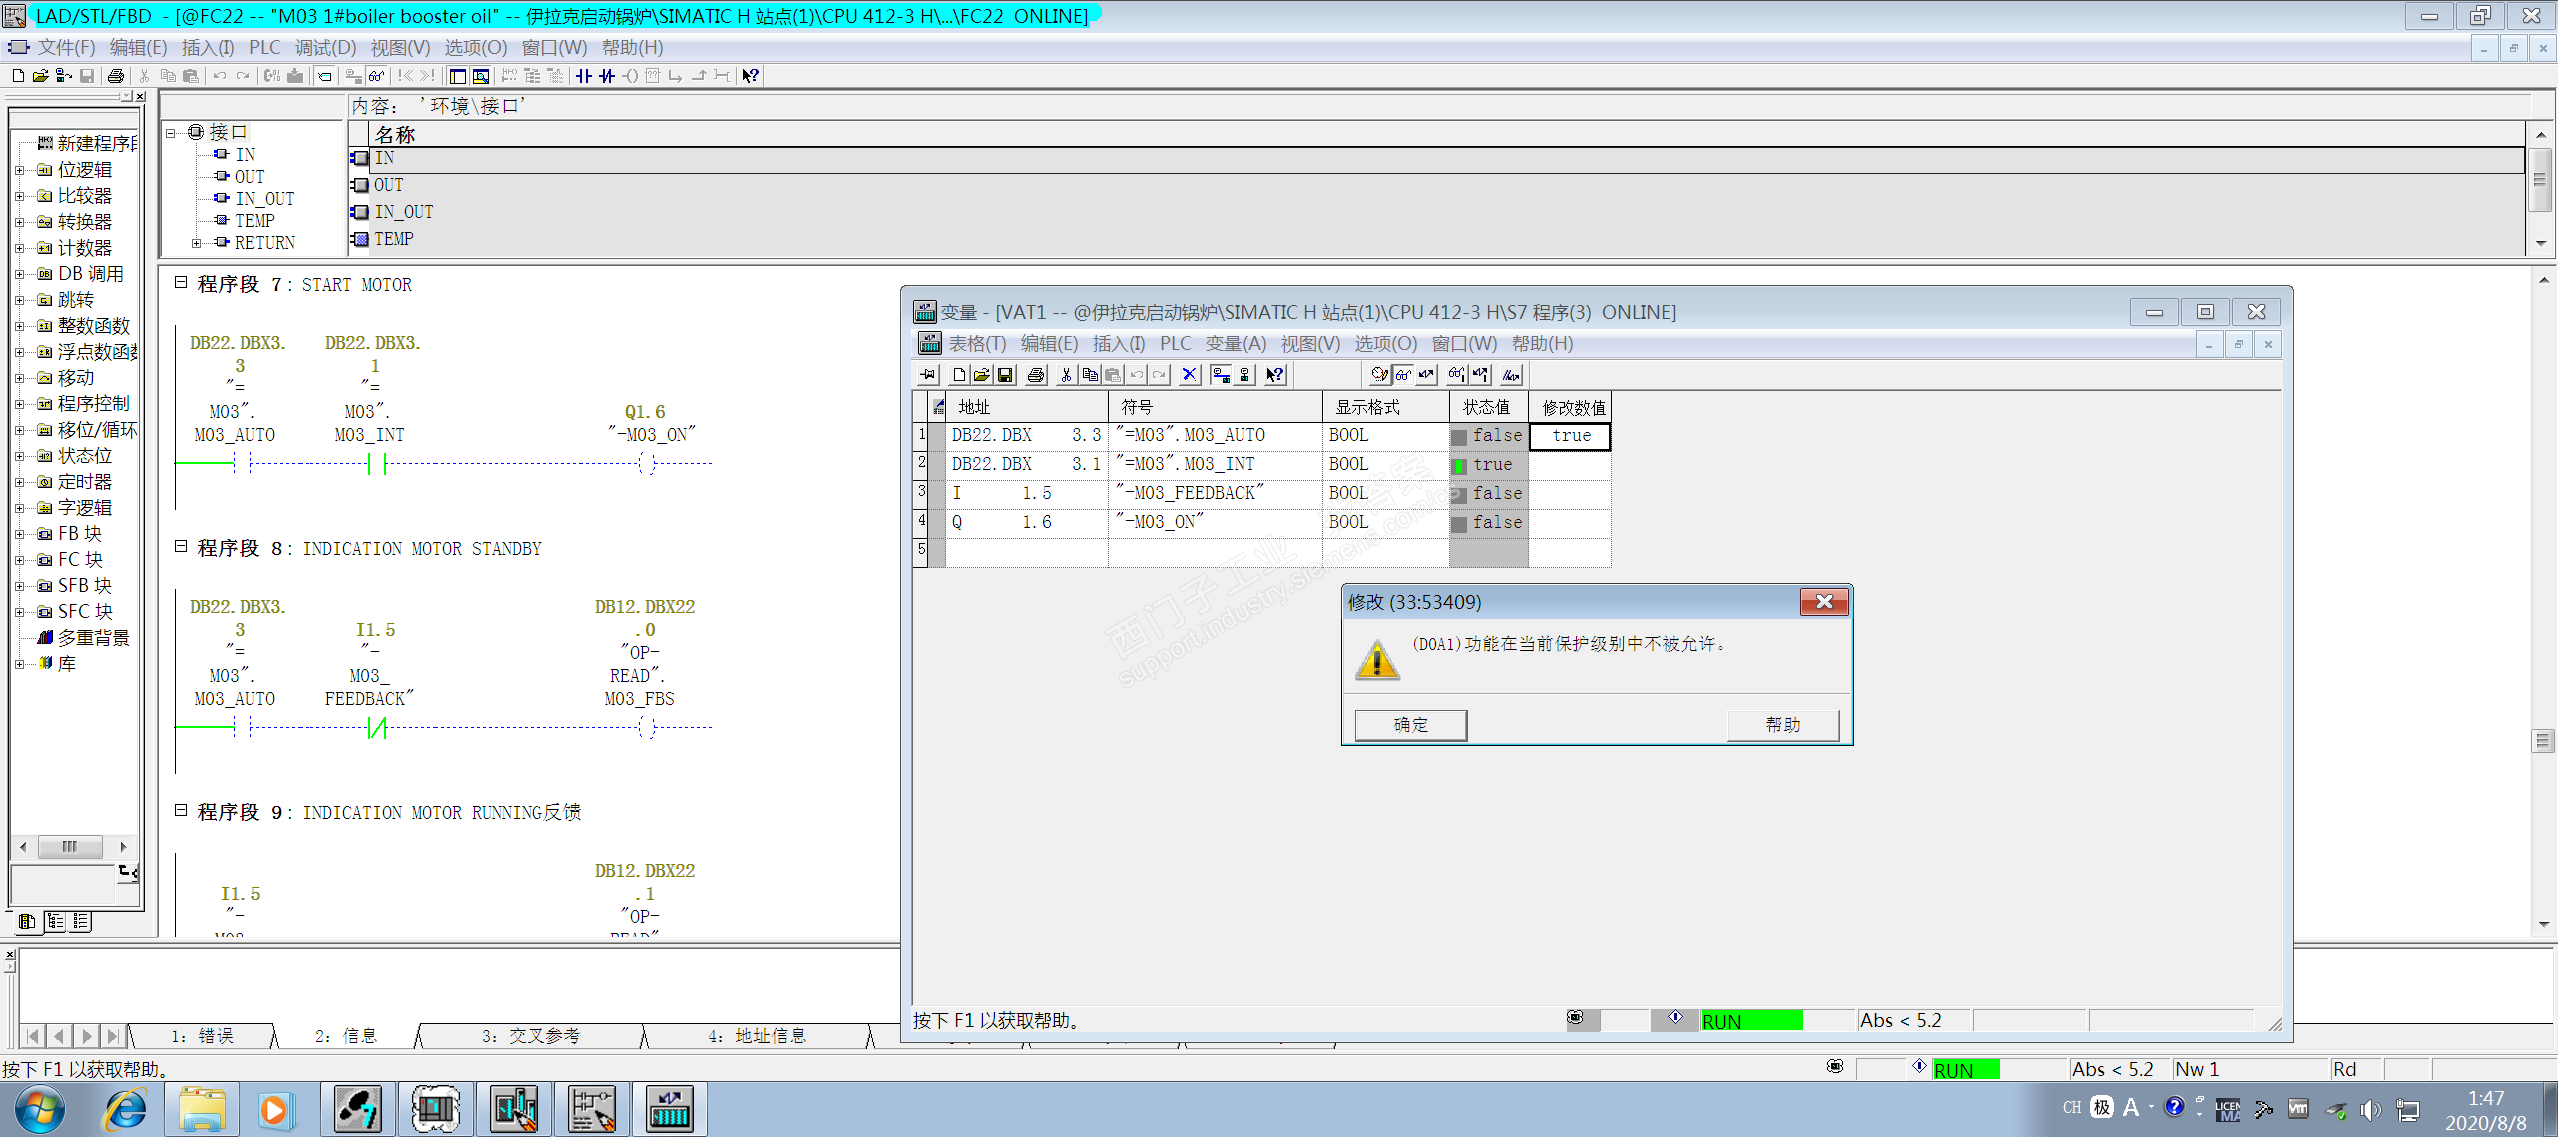Collapse 程序段 7 START MOTOR network

click(x=181, y=283)
